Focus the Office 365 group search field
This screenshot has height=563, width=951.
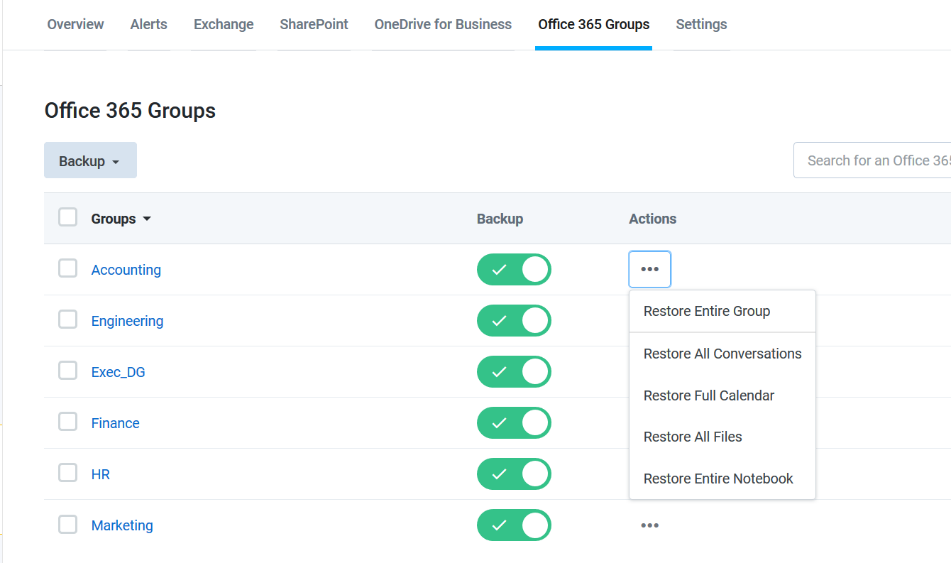[x=872, y=160]
